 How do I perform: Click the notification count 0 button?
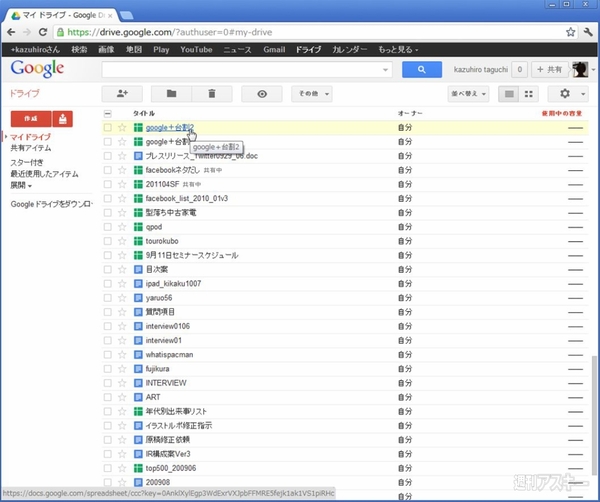pos(519,70)
